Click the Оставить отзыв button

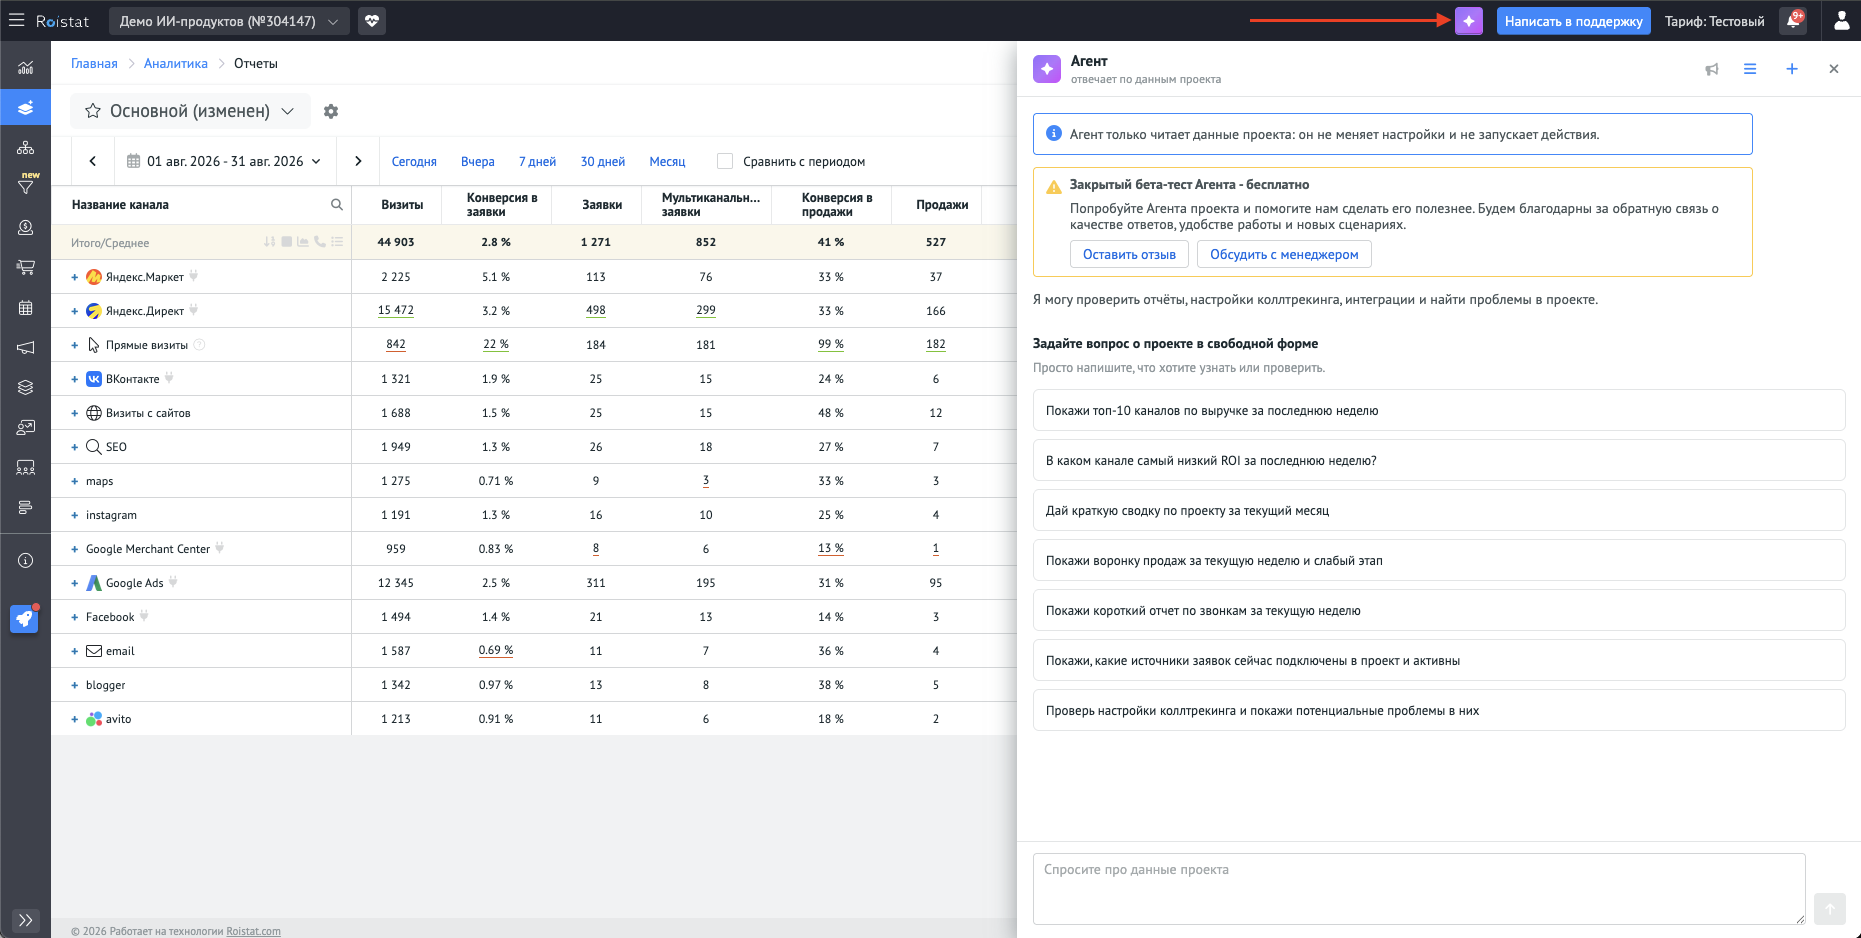pyautogui.click(x=1129, y=254)
